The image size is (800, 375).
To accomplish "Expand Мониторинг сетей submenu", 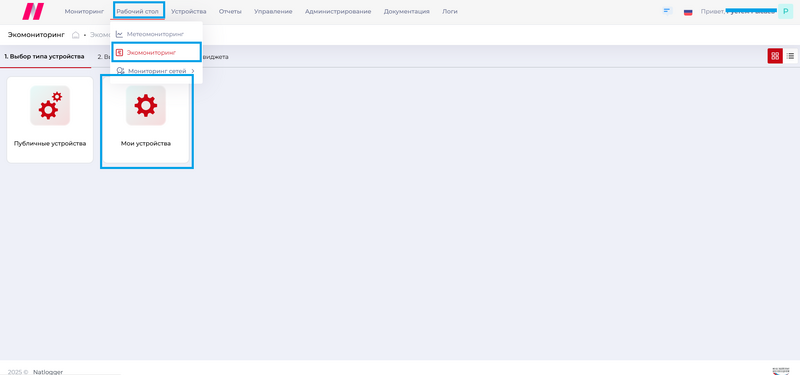I will pyautogui.click(x=156, y=71).
